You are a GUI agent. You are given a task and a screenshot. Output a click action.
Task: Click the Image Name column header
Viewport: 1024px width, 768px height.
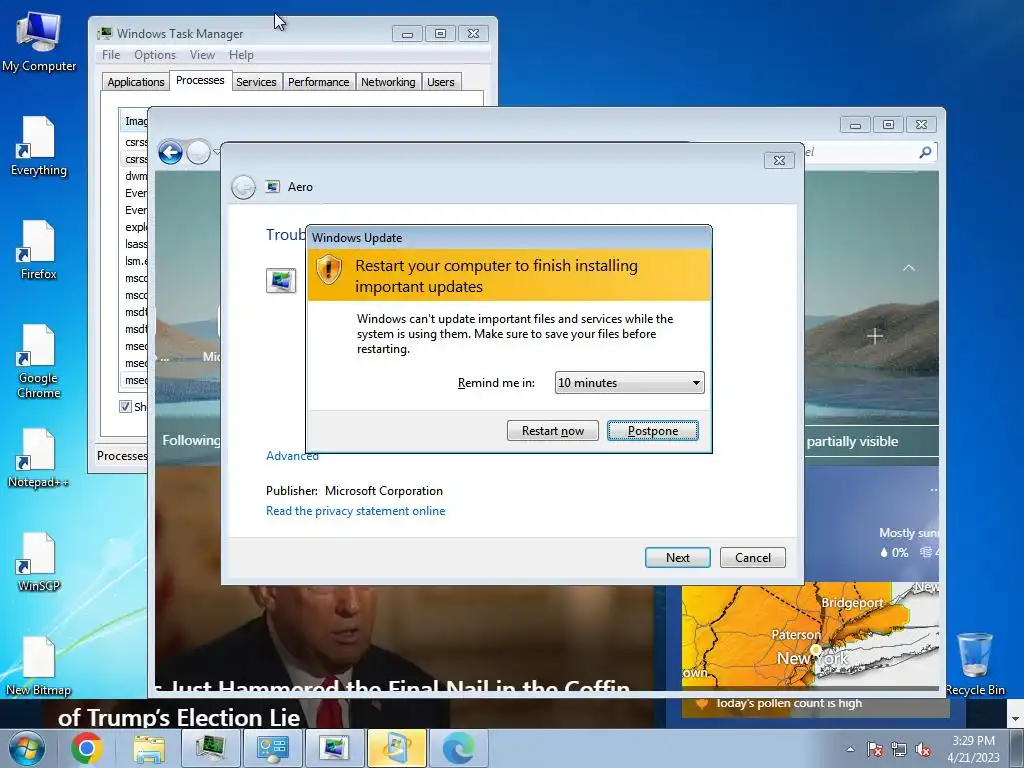pyautogui.click(x=135, y=121)
